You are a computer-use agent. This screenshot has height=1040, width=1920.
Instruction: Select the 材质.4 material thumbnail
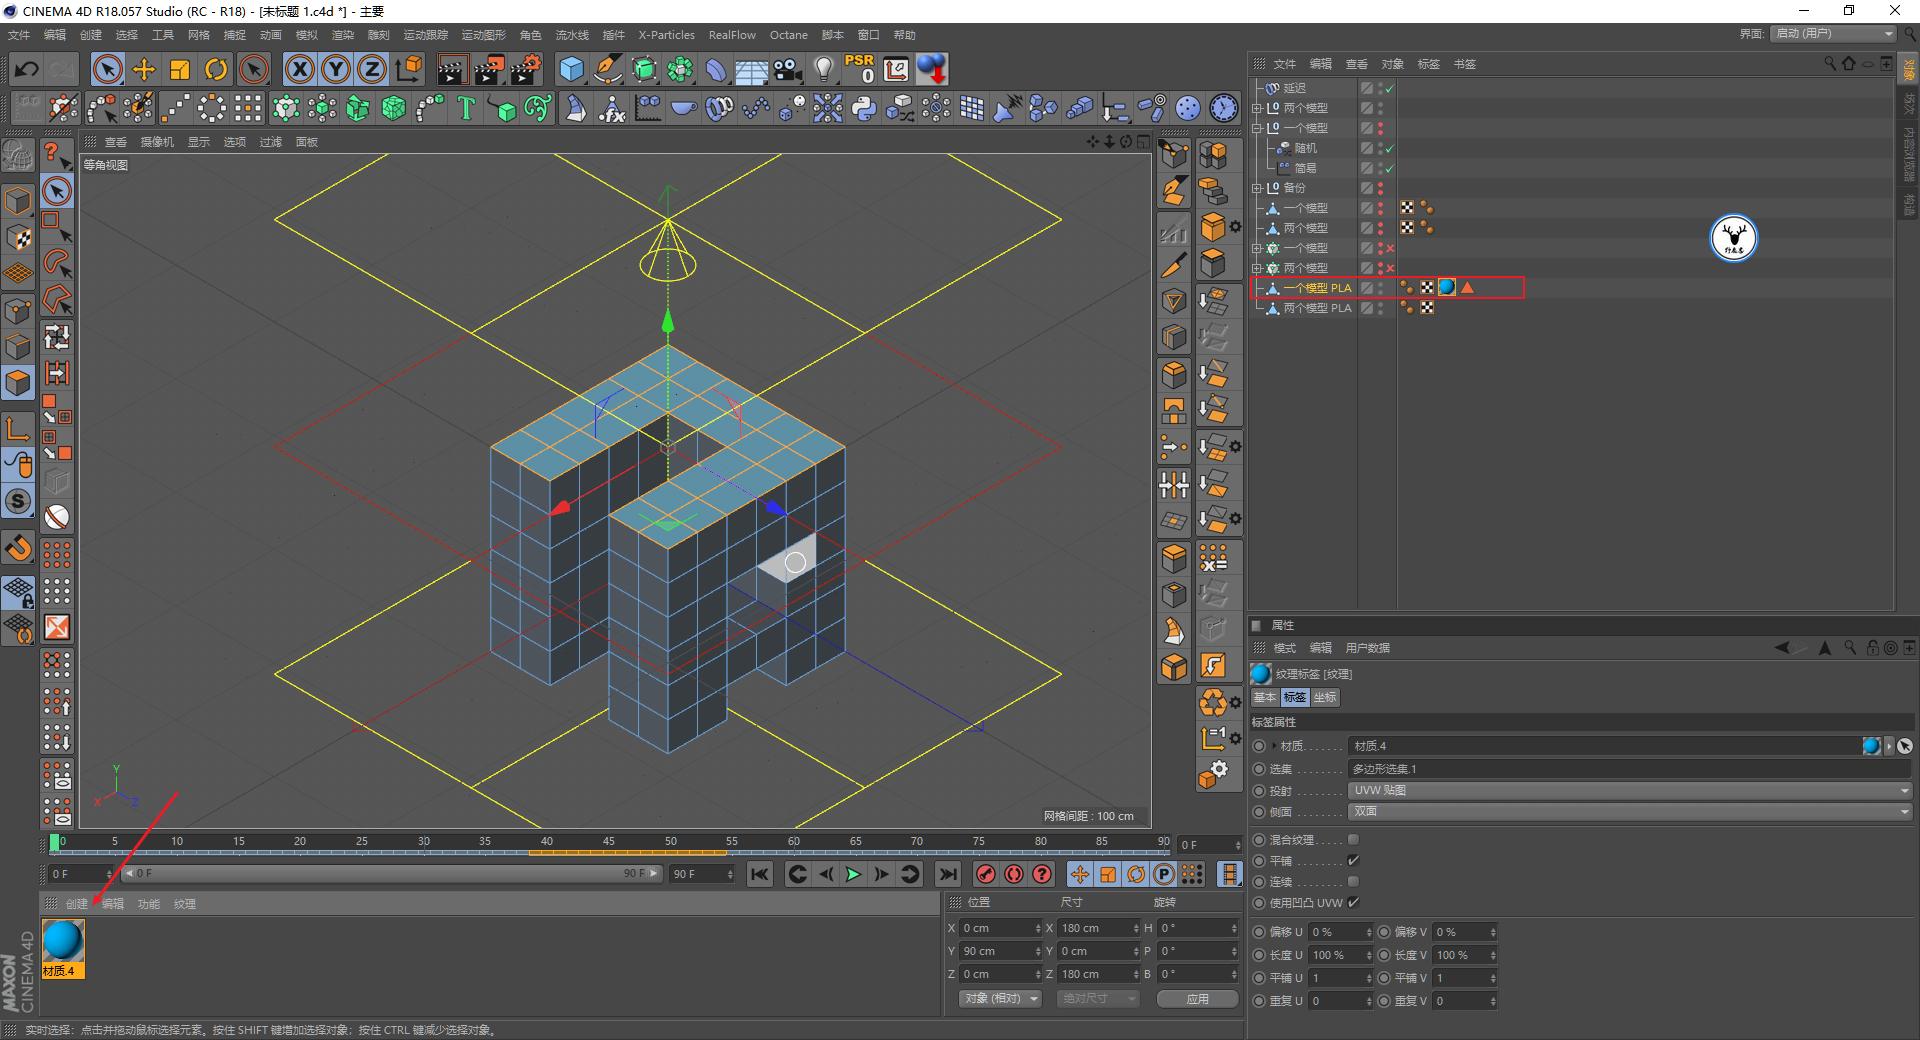(63, 942)
